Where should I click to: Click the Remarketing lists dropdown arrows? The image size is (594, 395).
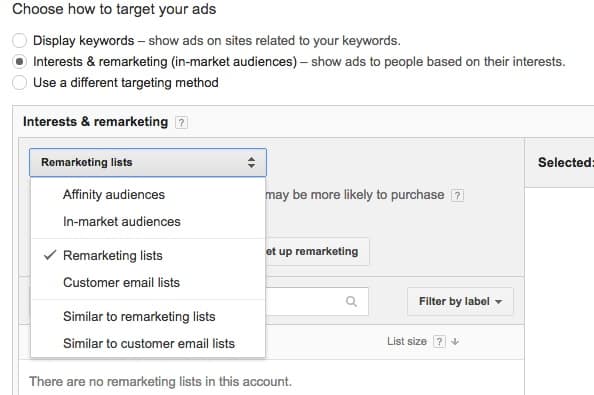pos(251,162)
